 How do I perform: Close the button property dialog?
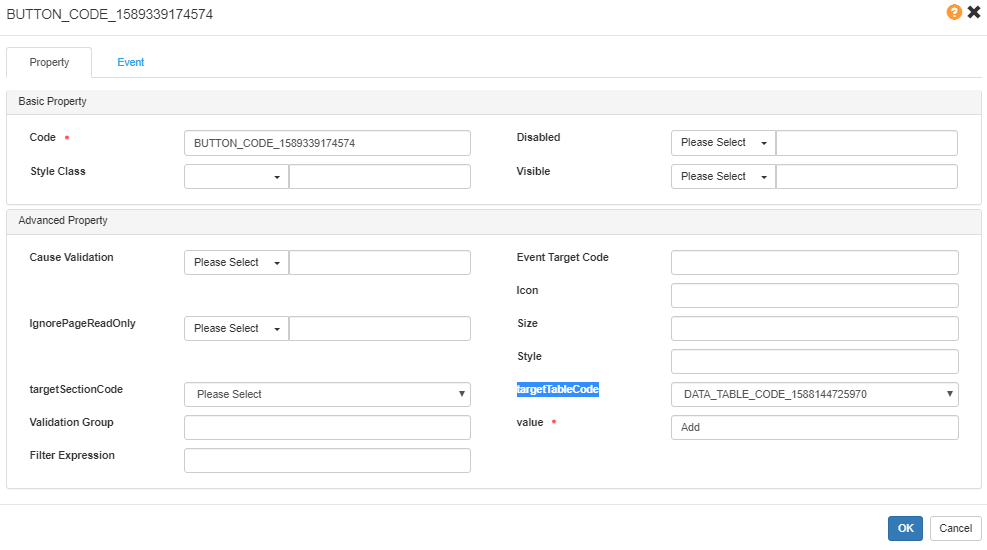tap(973, 13)
